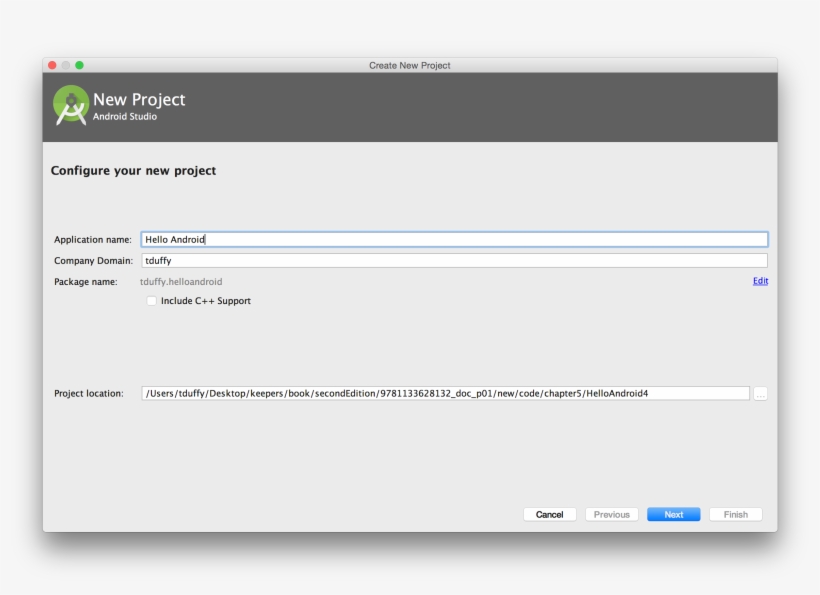This screenshot has height=595, width=820.
Task: Click the 'Android Studio' subtitle text
Action: [x=125, y=117]
